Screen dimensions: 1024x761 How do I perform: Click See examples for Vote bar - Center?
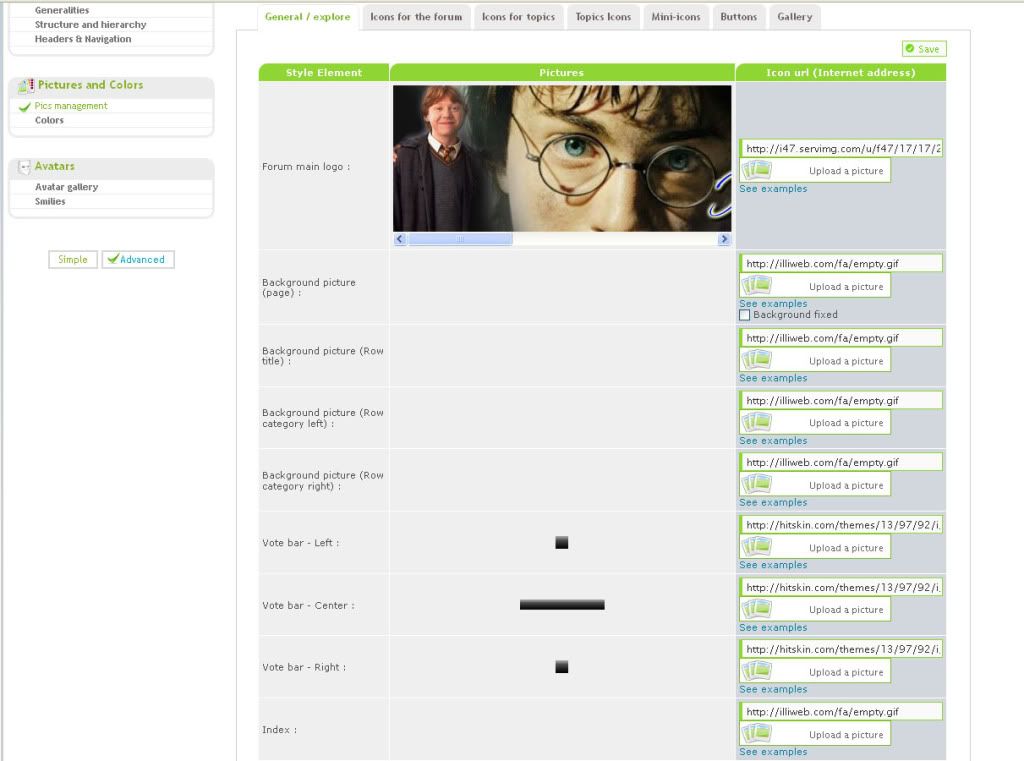pos(773,628)
